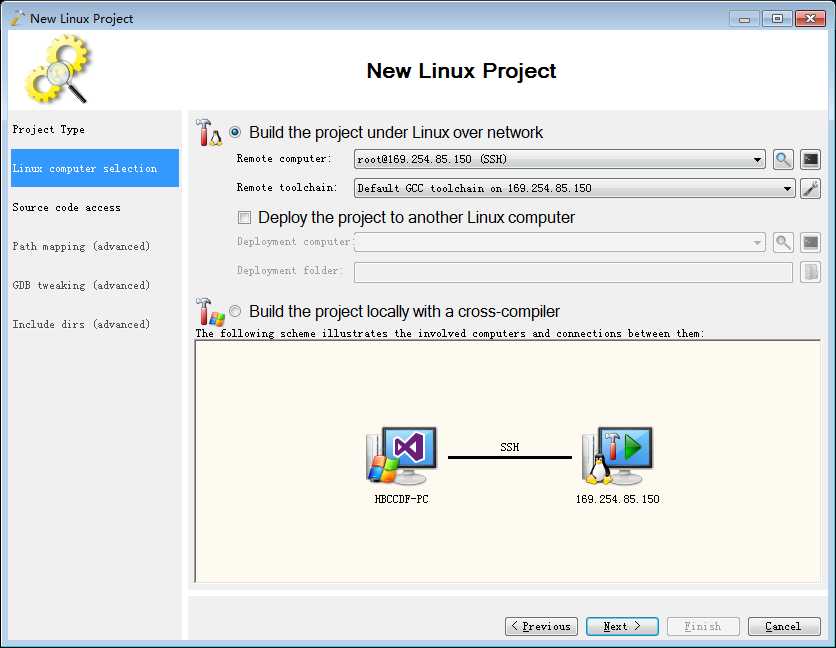
Task: Click the wrench icon beside Remote toolchain
Action: point(810,188)
